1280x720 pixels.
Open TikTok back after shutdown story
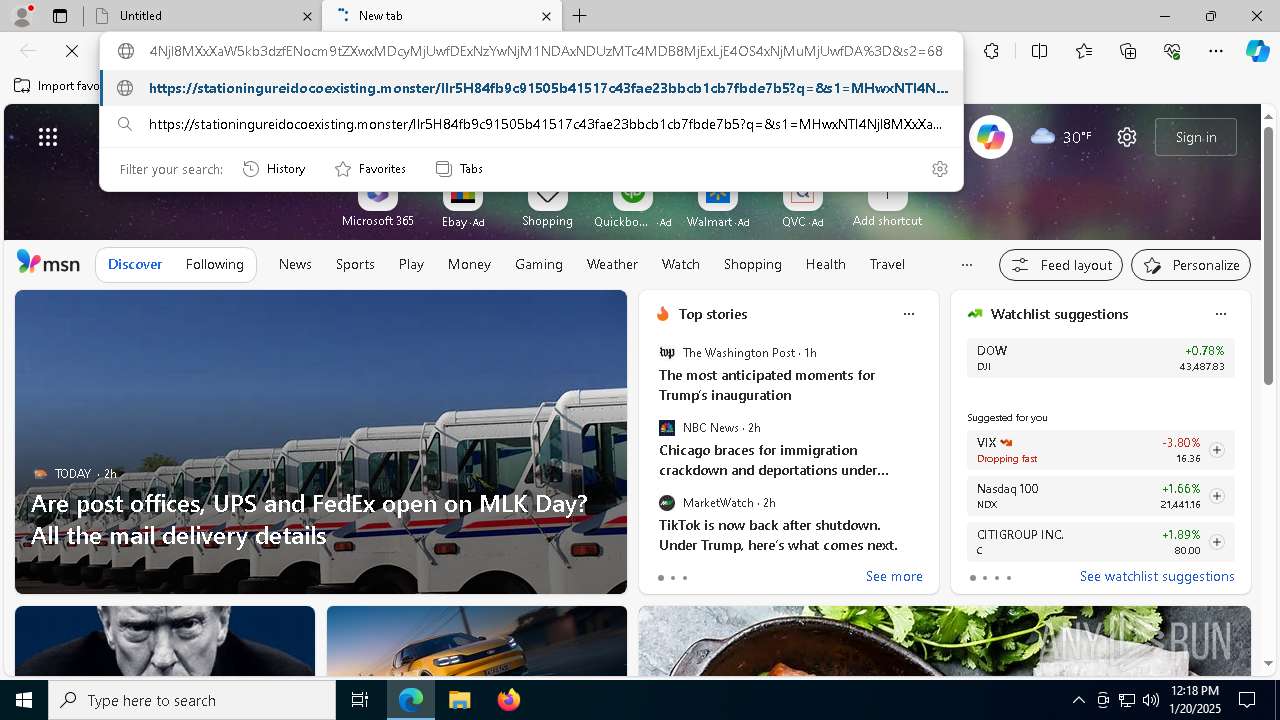[778, 535]
